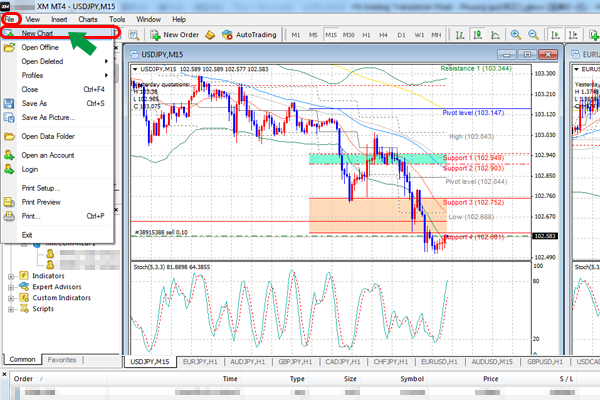Expand the Open Deleted submenu
600x400 pixels.
(57, 61)
